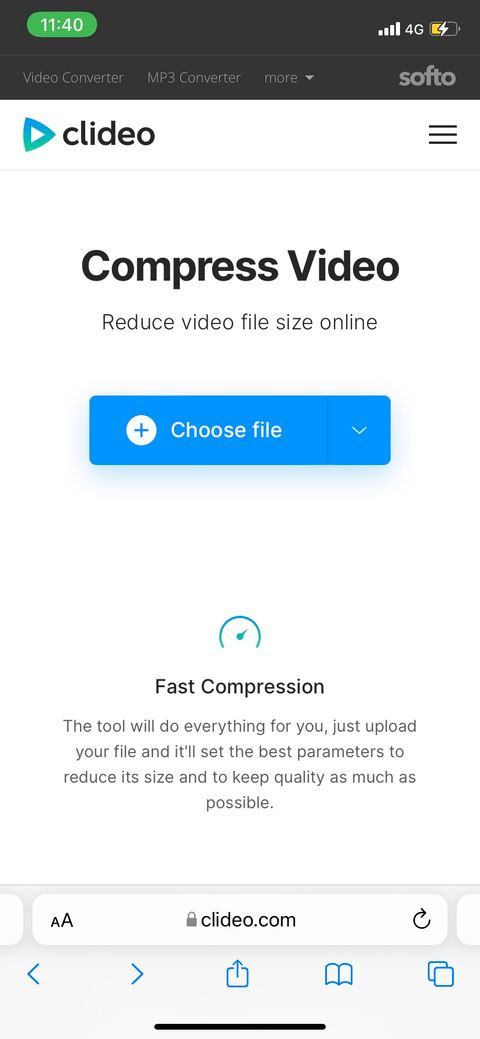Expand the Choose file source dropdown arrow
480x1039 pixels.
[x=359, y=430]
